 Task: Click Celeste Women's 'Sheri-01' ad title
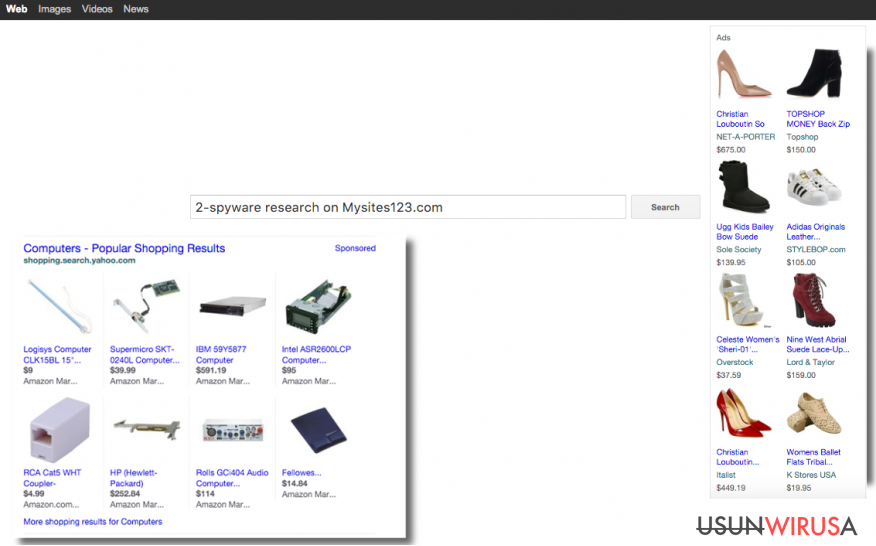tap(748, 344)
